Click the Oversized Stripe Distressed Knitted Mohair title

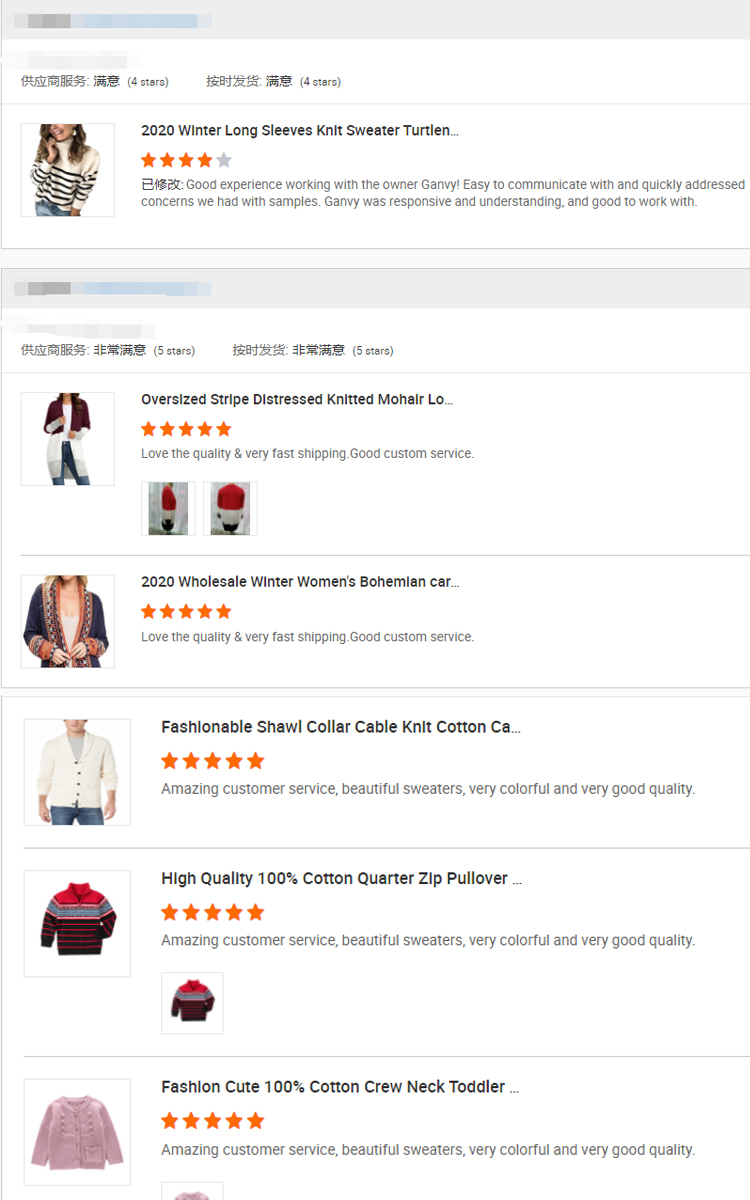pos(297,400)
